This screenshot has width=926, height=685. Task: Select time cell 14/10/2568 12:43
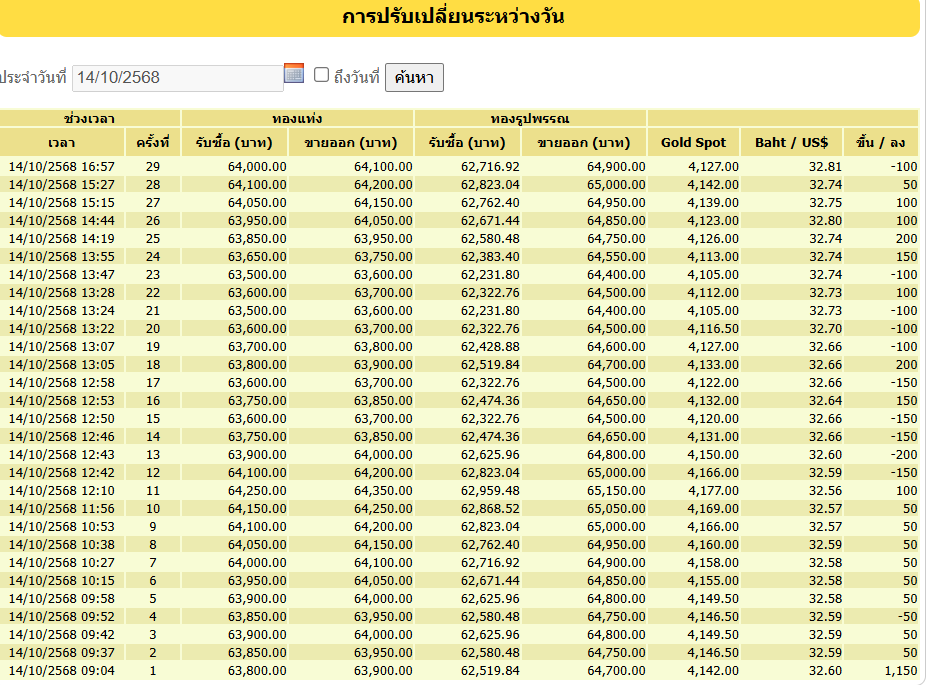pos(62,455)
